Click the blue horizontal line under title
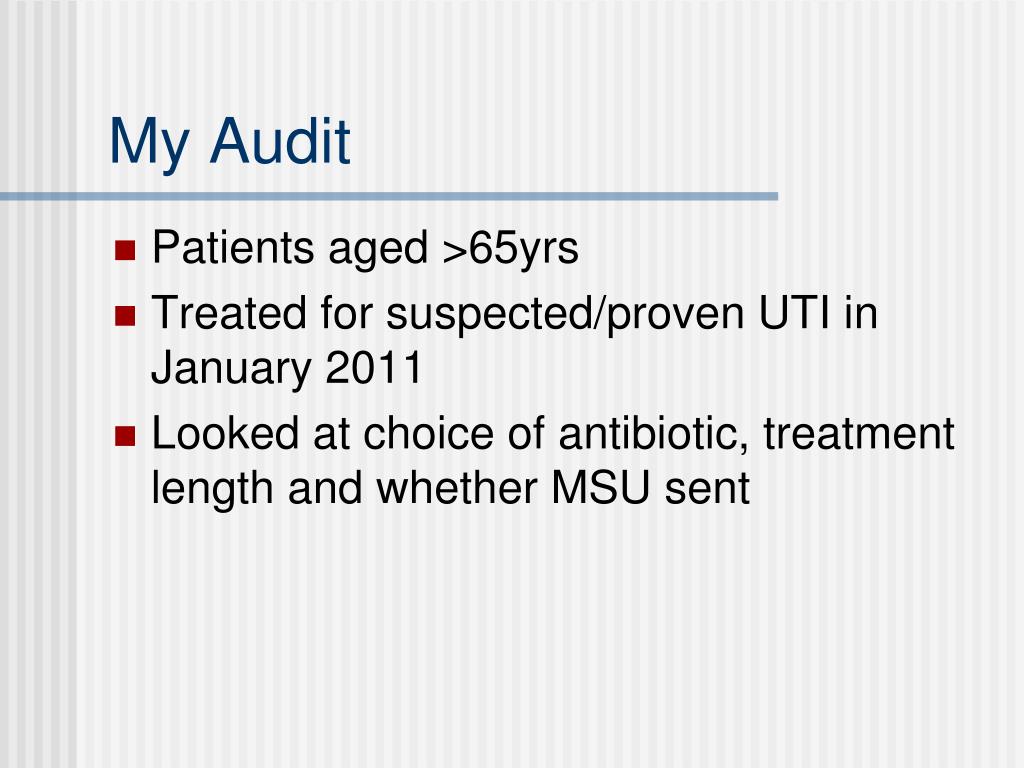 (x=389, y=196)
